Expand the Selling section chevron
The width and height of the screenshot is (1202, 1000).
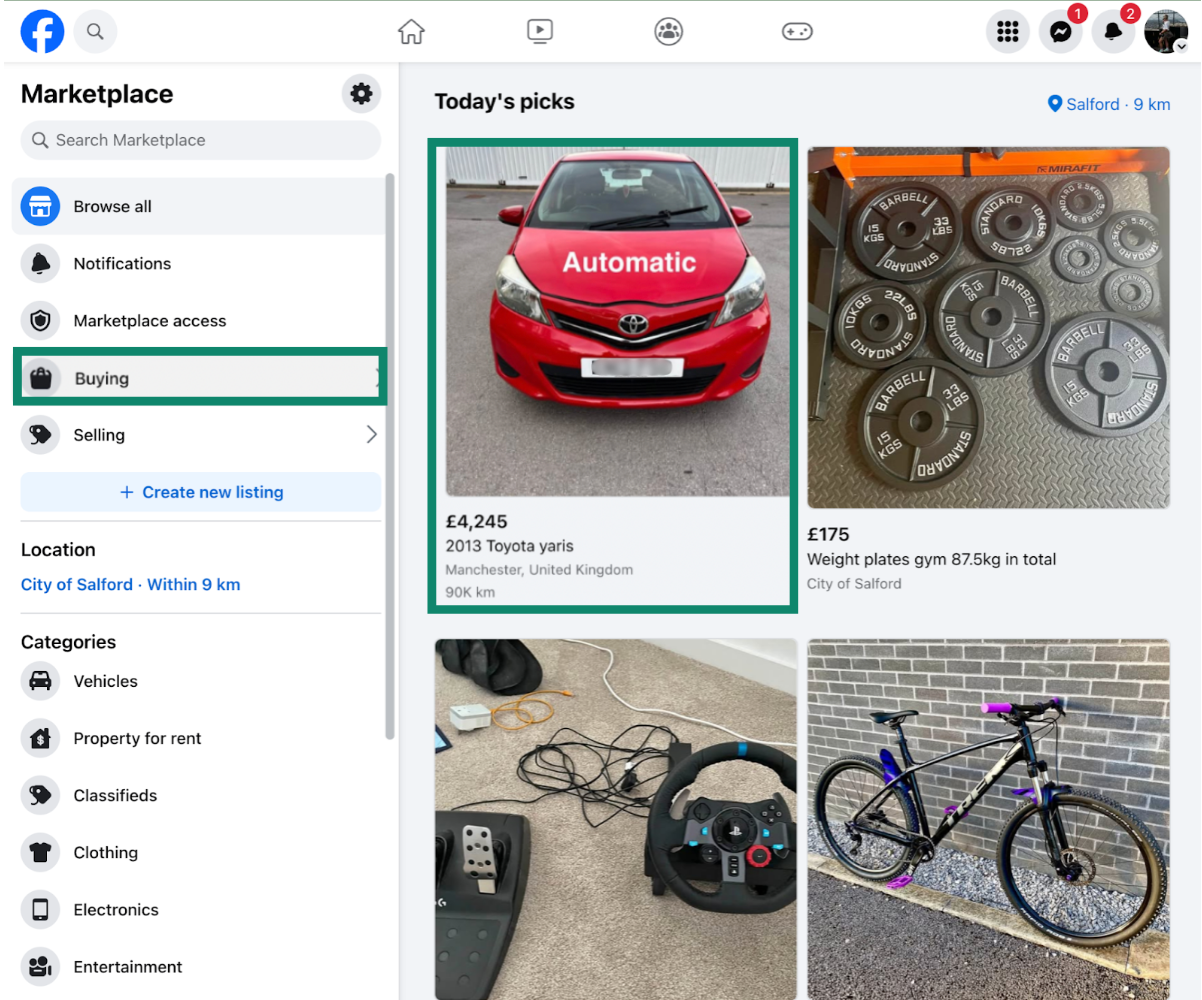[x=371, y=434]
